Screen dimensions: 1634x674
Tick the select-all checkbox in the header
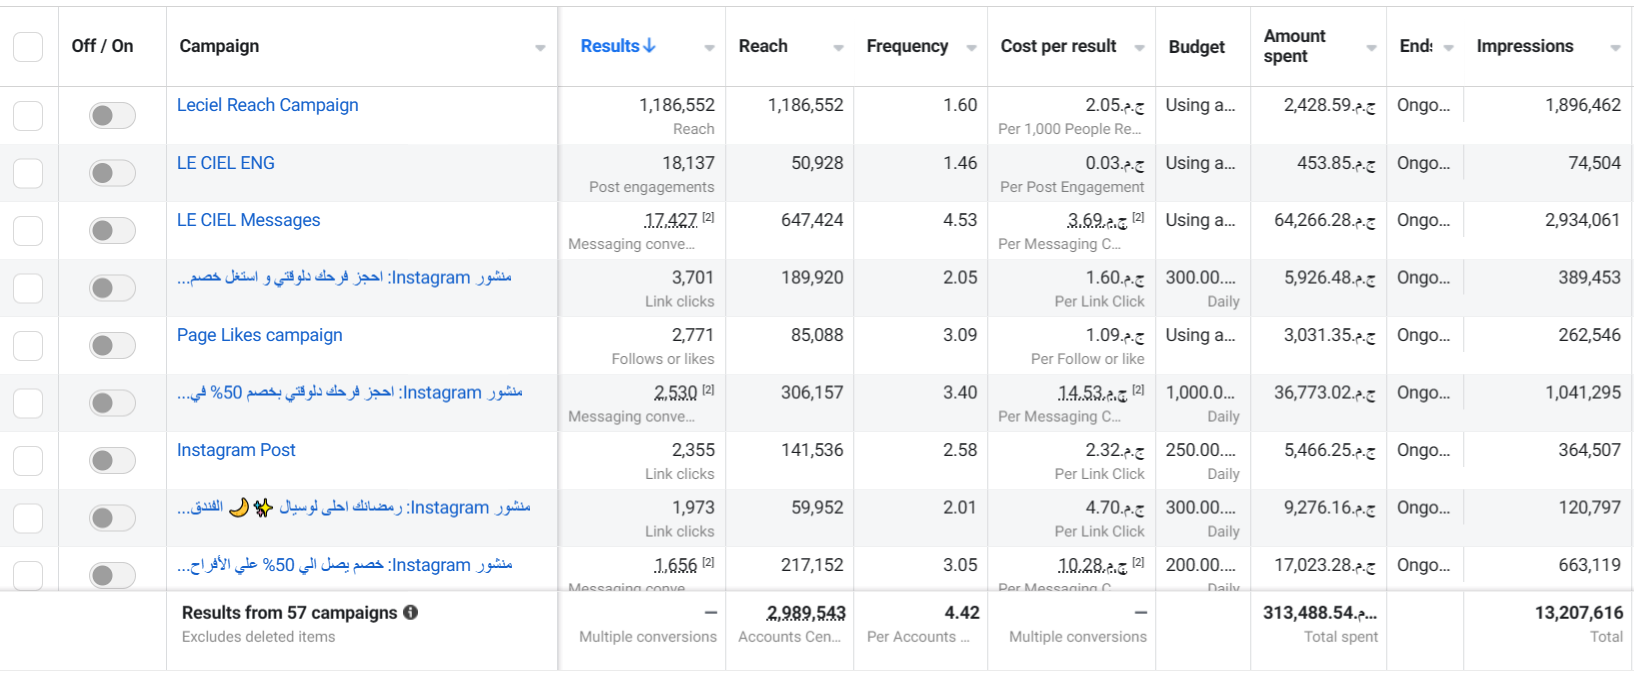tap(28, 46)
